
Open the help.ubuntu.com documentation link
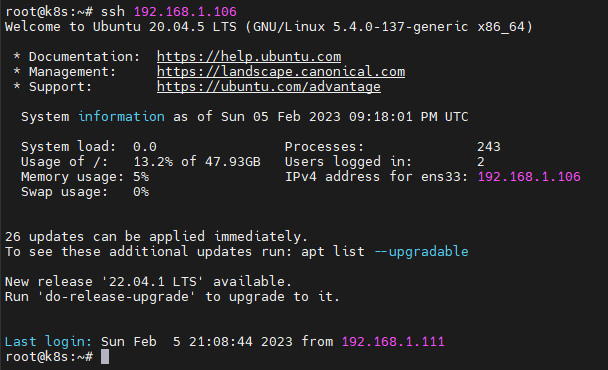click(249, 57)
